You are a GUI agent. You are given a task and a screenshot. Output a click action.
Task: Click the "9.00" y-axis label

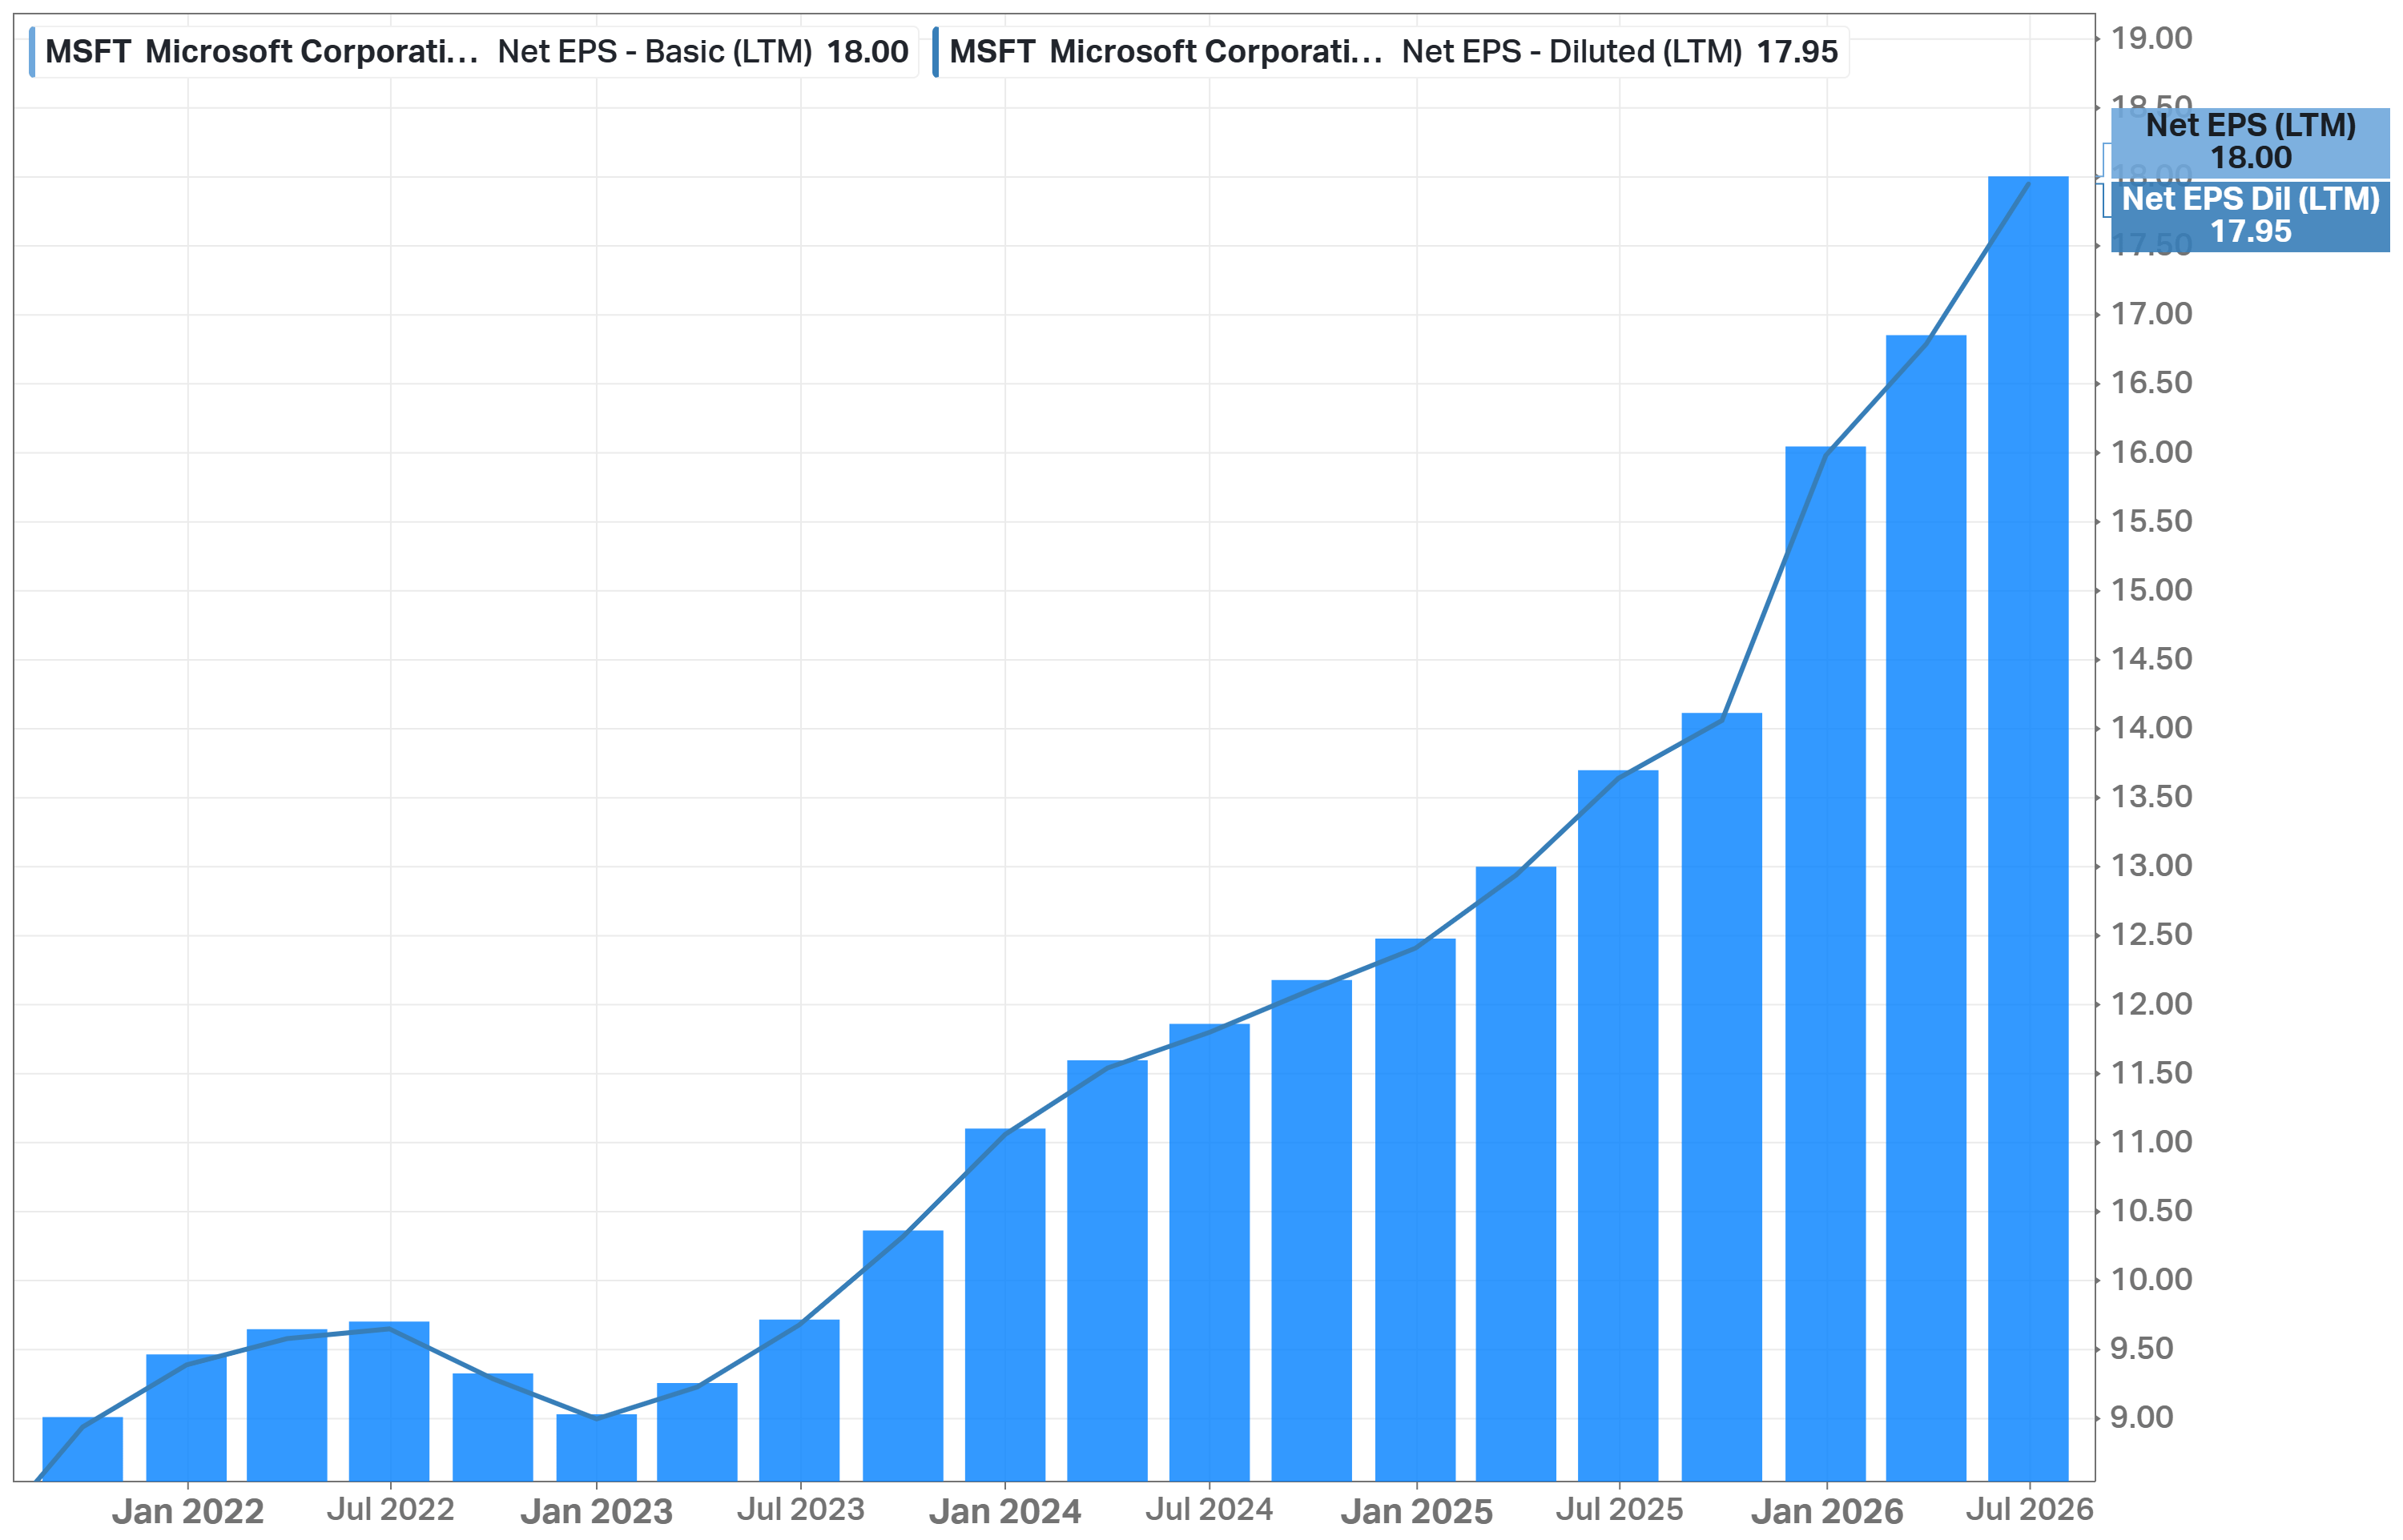click(x=2142, y=1418)
